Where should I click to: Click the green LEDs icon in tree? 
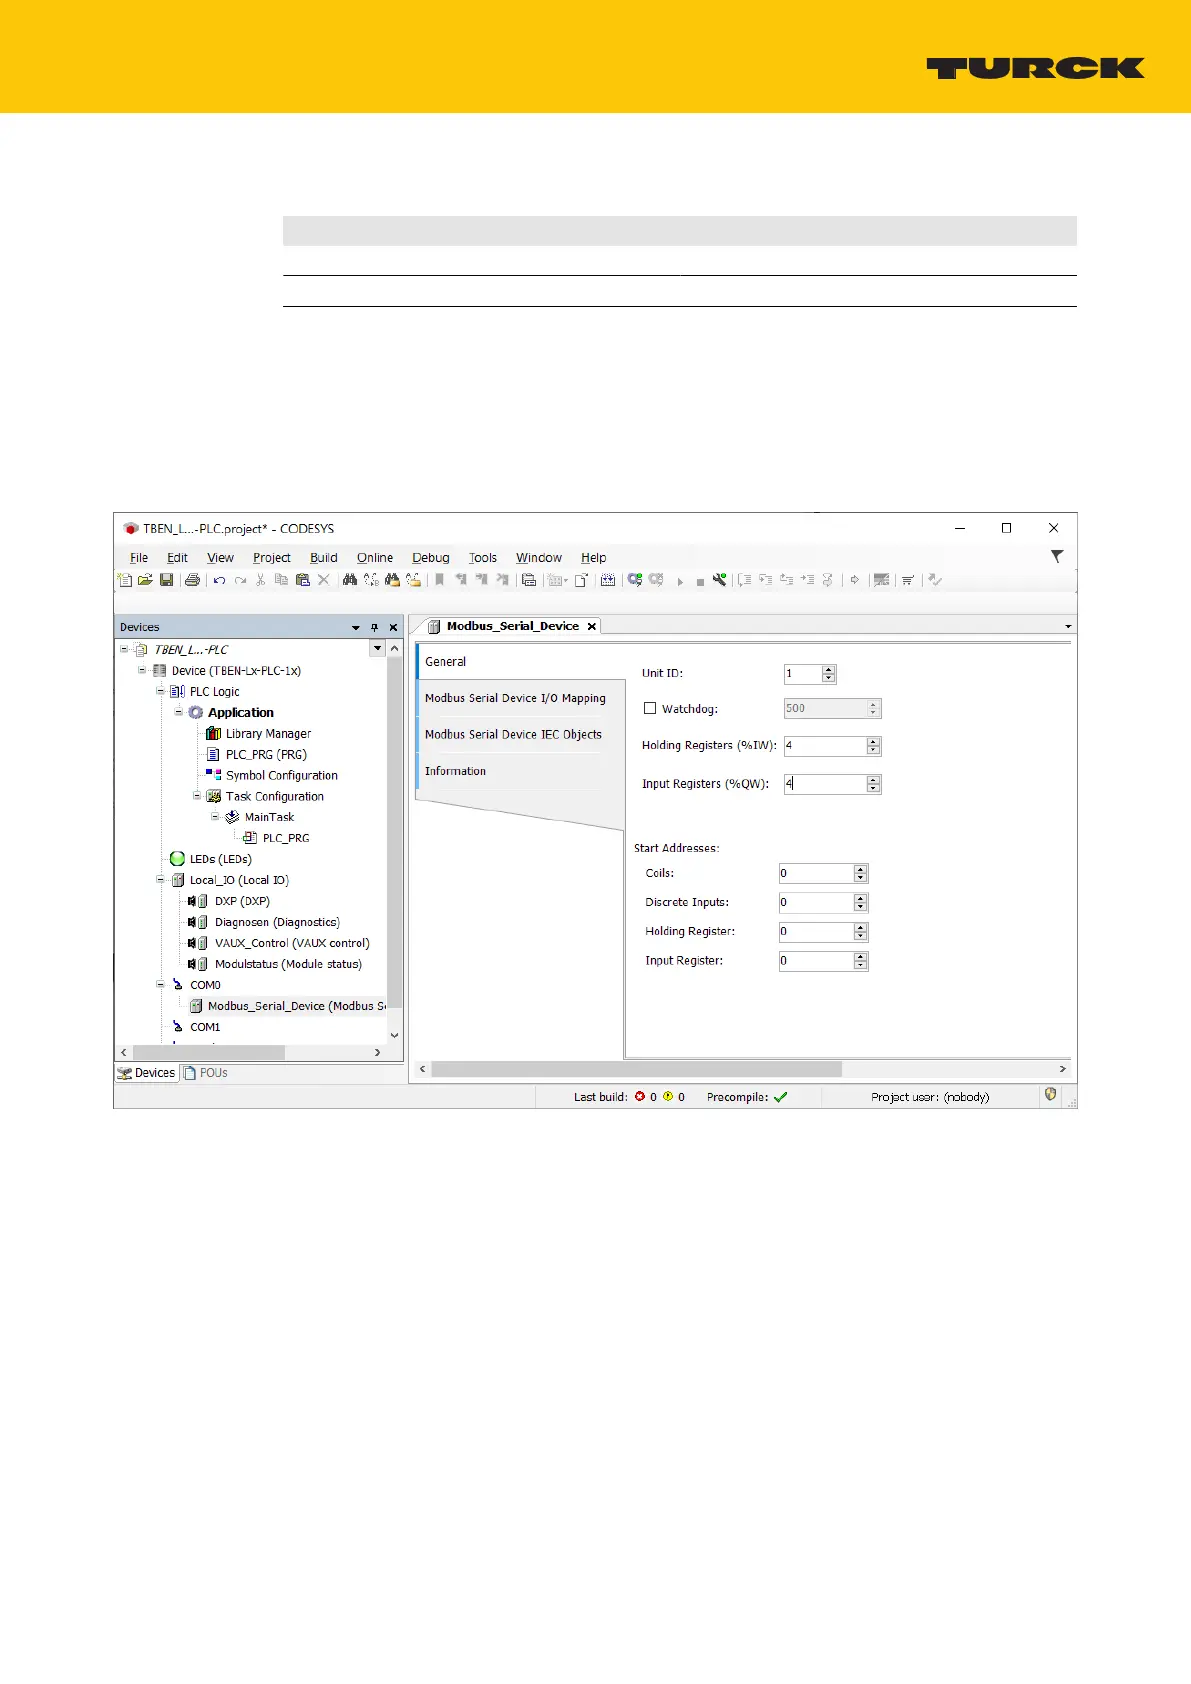tap(177, 859)
